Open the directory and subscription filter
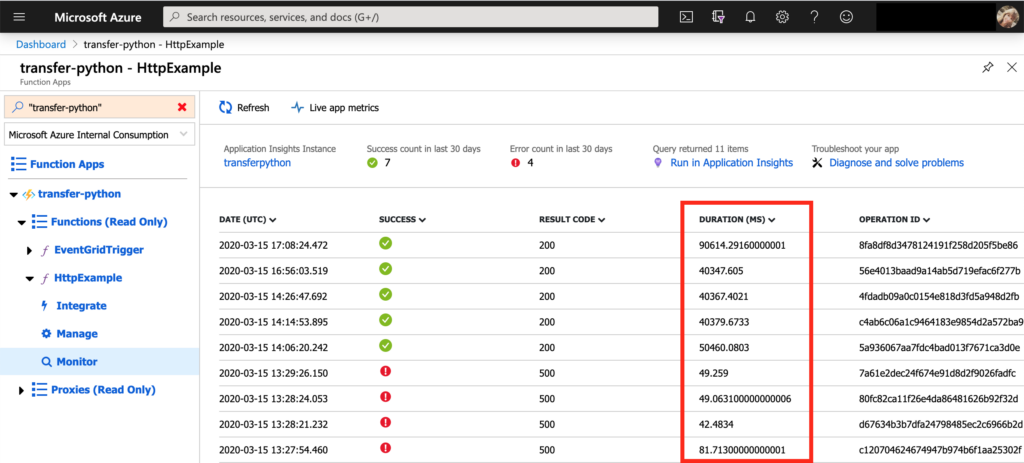This screenshot has height=463, width=1024. (718, 18)
